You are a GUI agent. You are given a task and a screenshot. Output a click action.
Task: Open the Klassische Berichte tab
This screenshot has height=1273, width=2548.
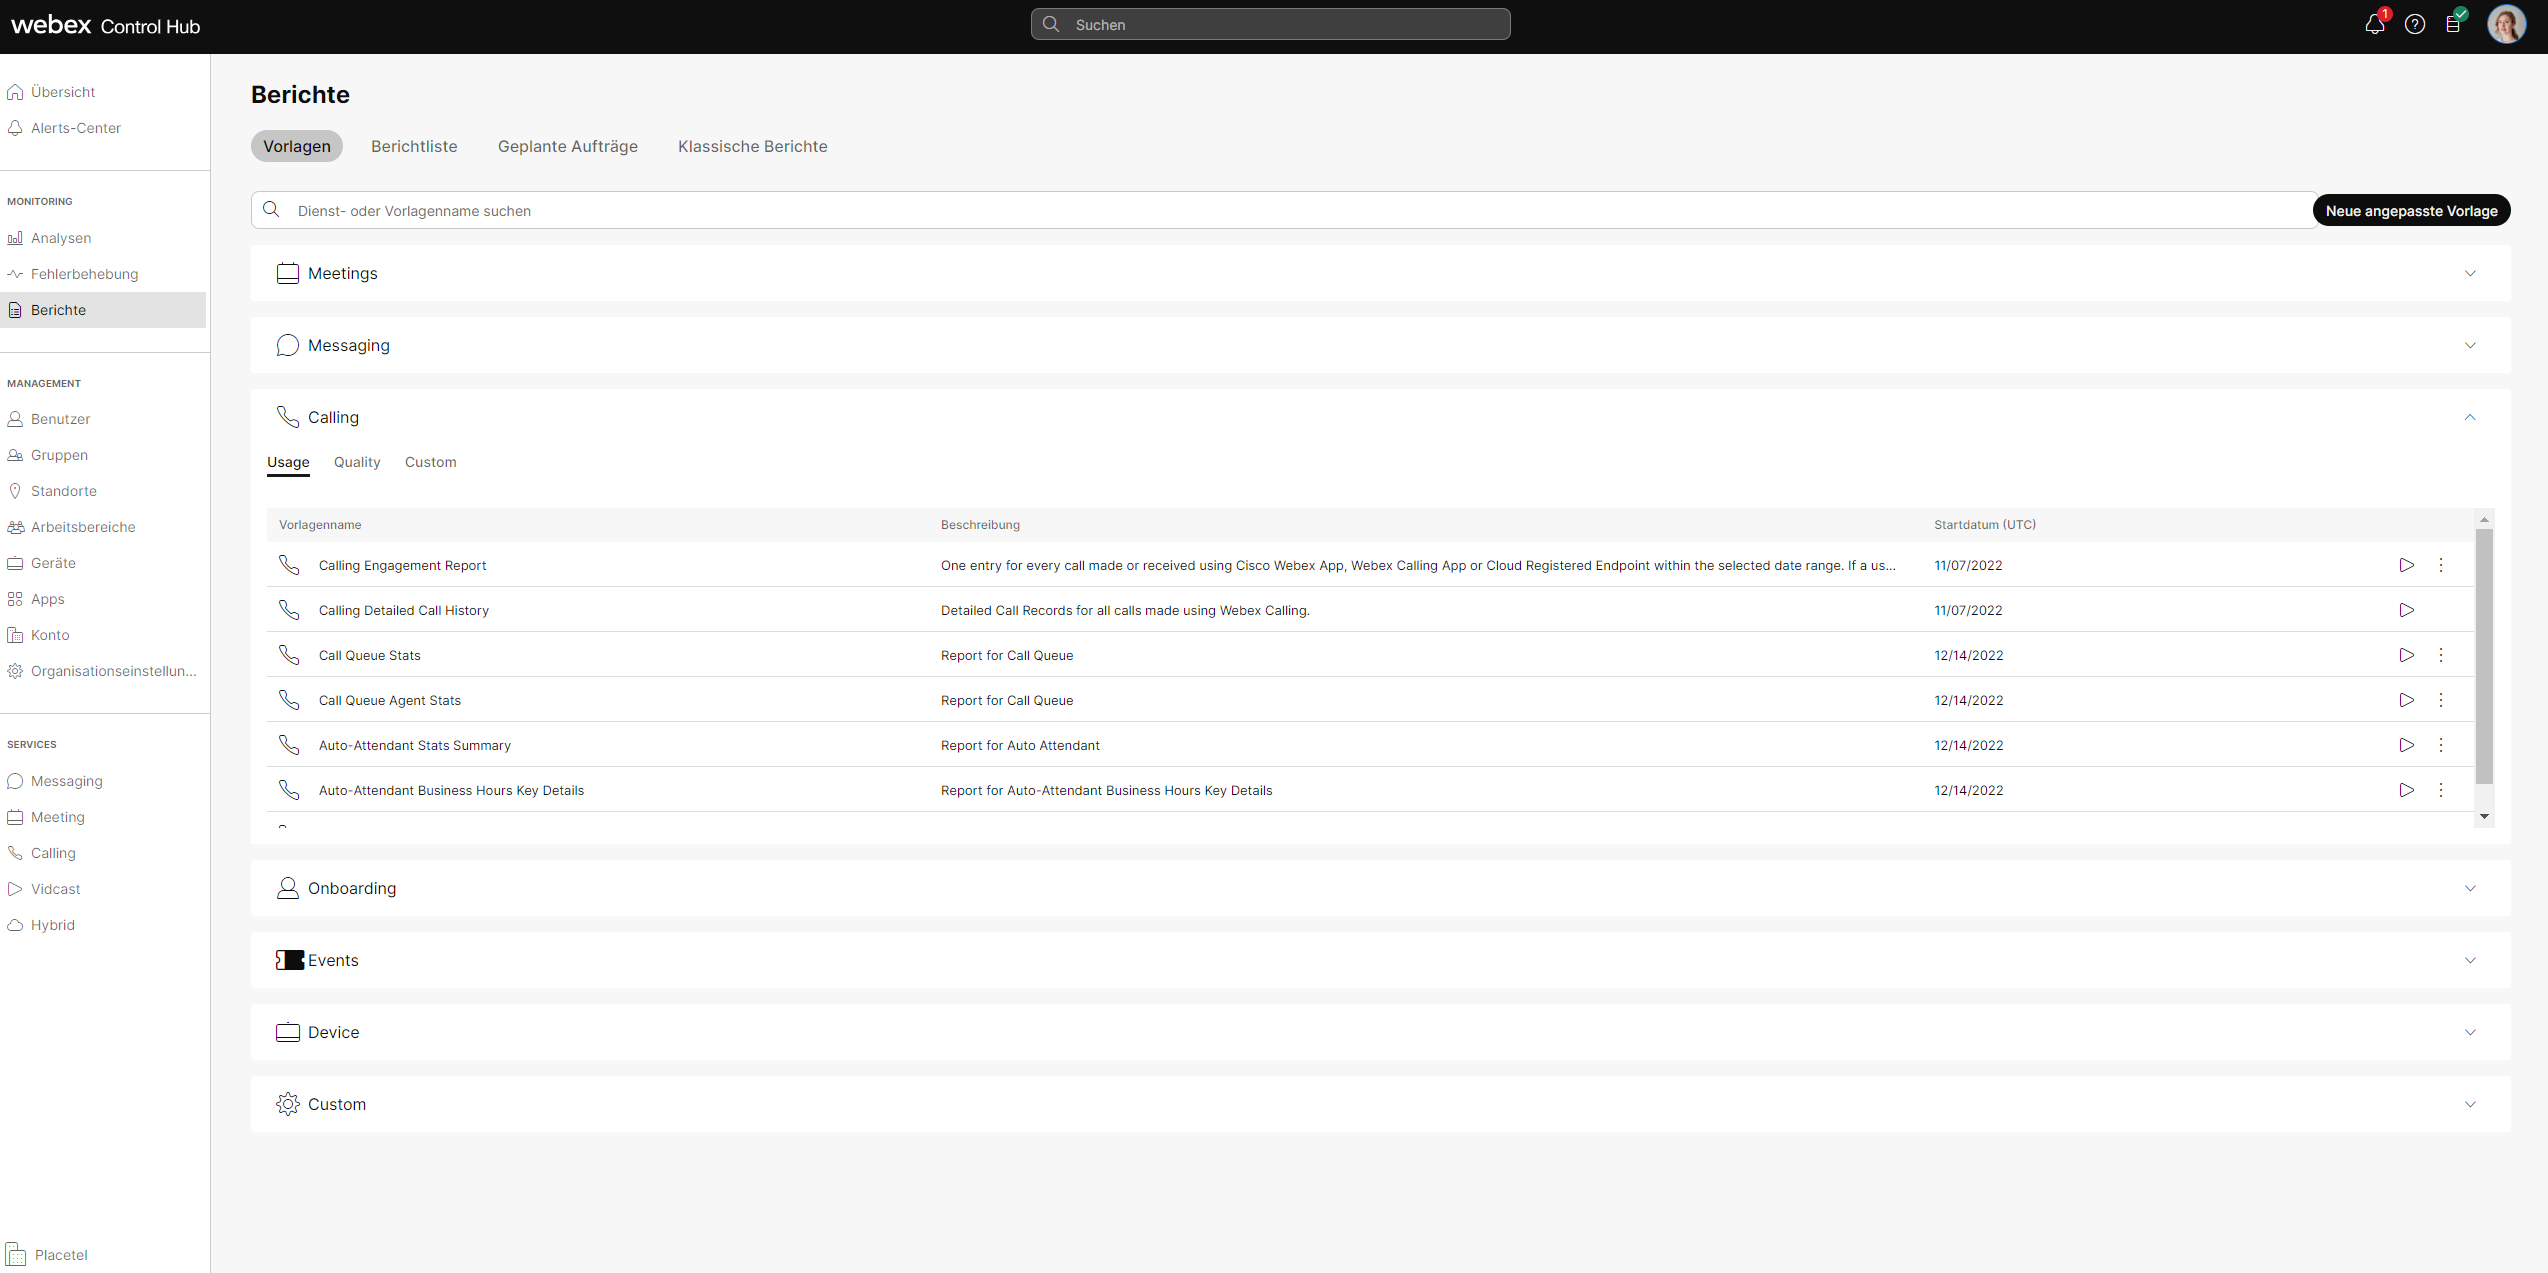(x=752, y=146)
